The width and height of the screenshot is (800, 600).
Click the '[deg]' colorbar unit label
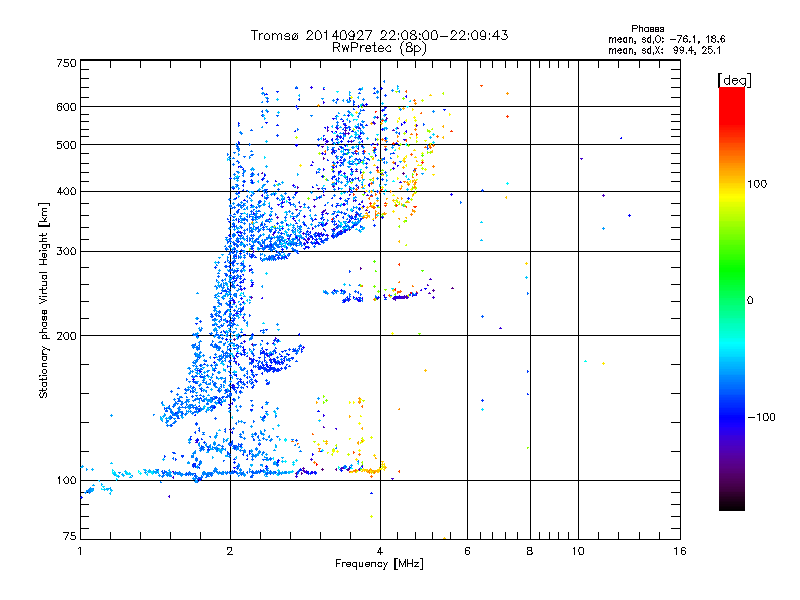pyautogui.click(x=734, y=80)
